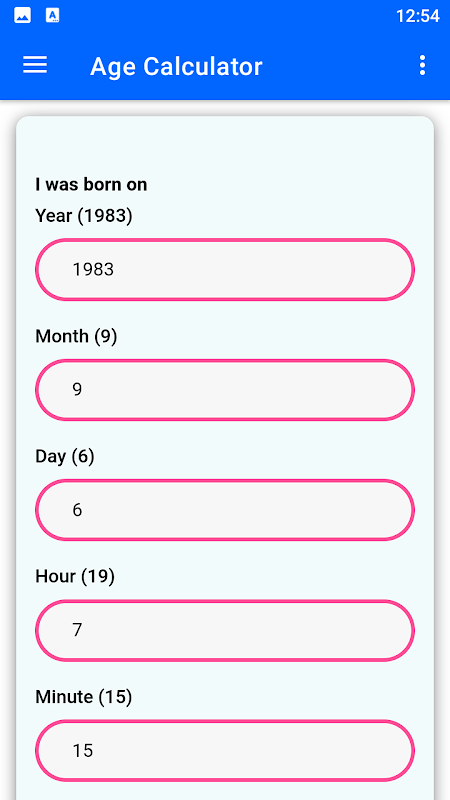The width and height of the screenshot is (450, 800).
Task: Tap the blue app bar between title and overflow
Action: [x=337, y=66]
